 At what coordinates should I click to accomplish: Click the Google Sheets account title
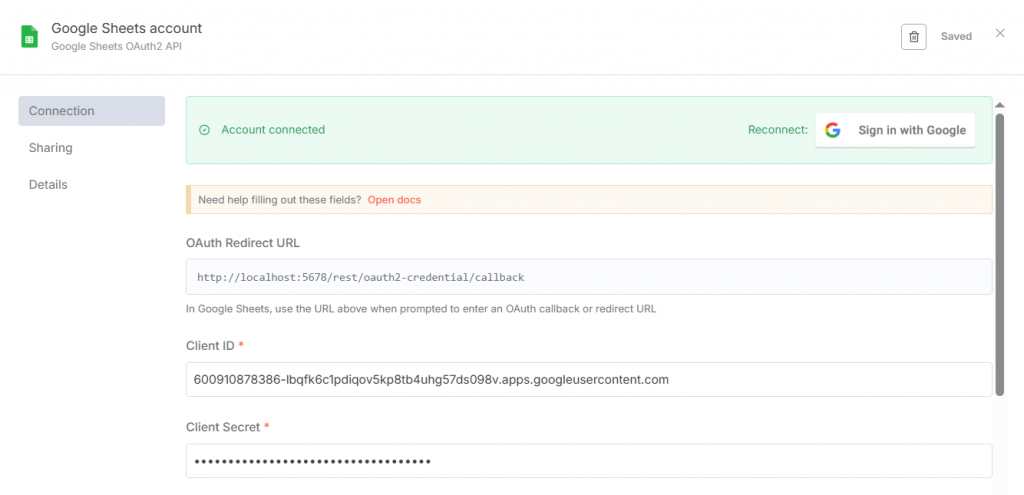127,28
